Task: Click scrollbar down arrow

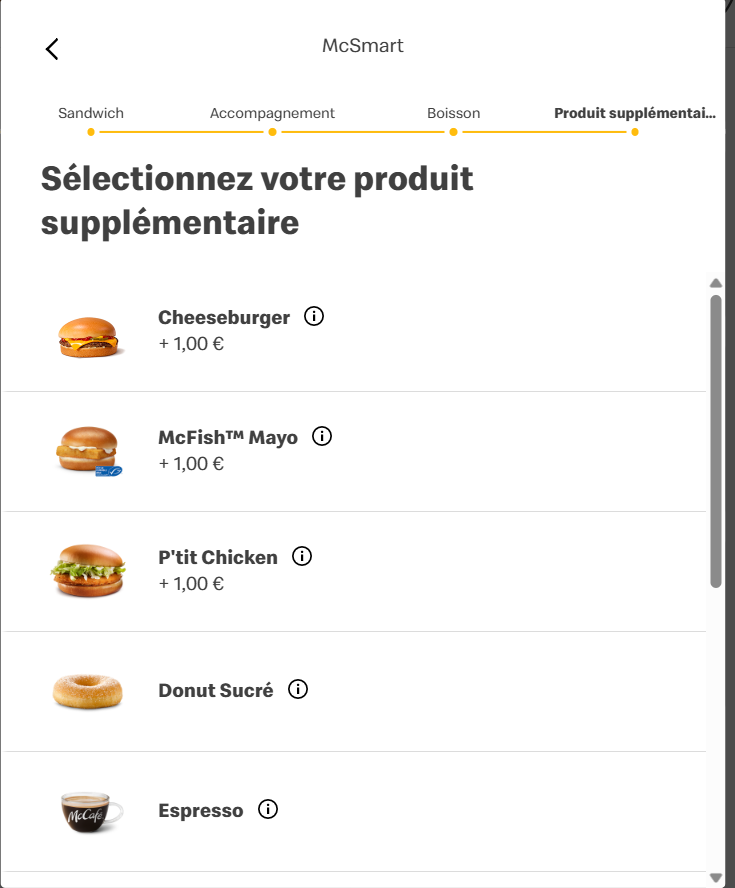Action: 716,878
